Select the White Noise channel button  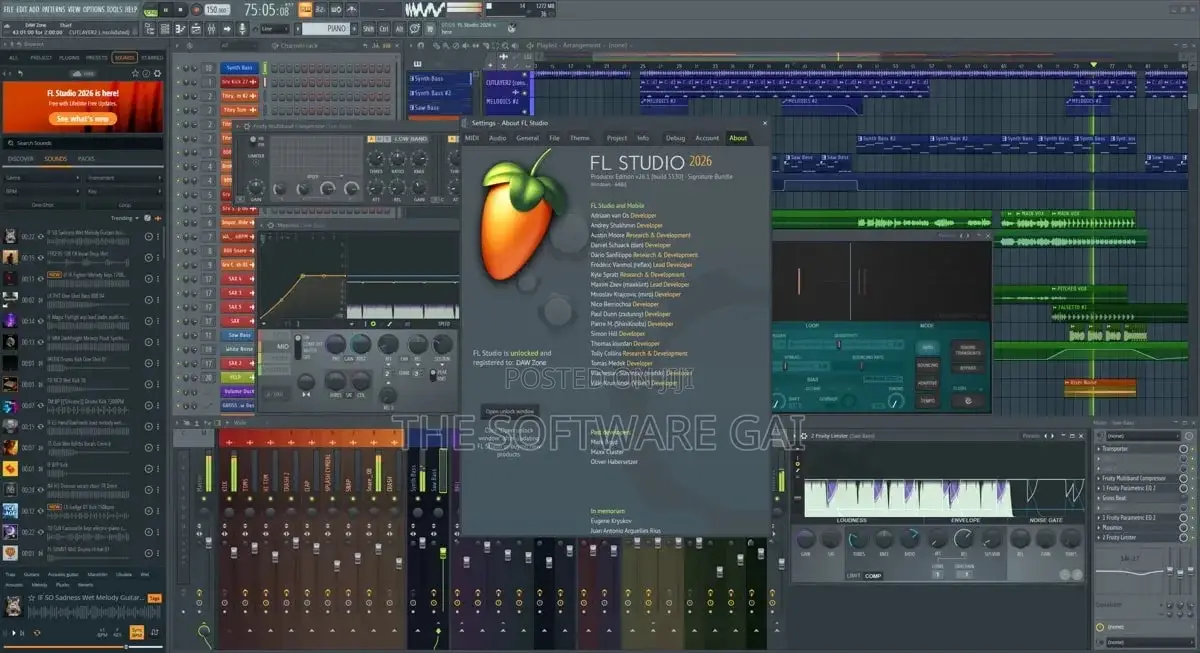pos(238,349)
